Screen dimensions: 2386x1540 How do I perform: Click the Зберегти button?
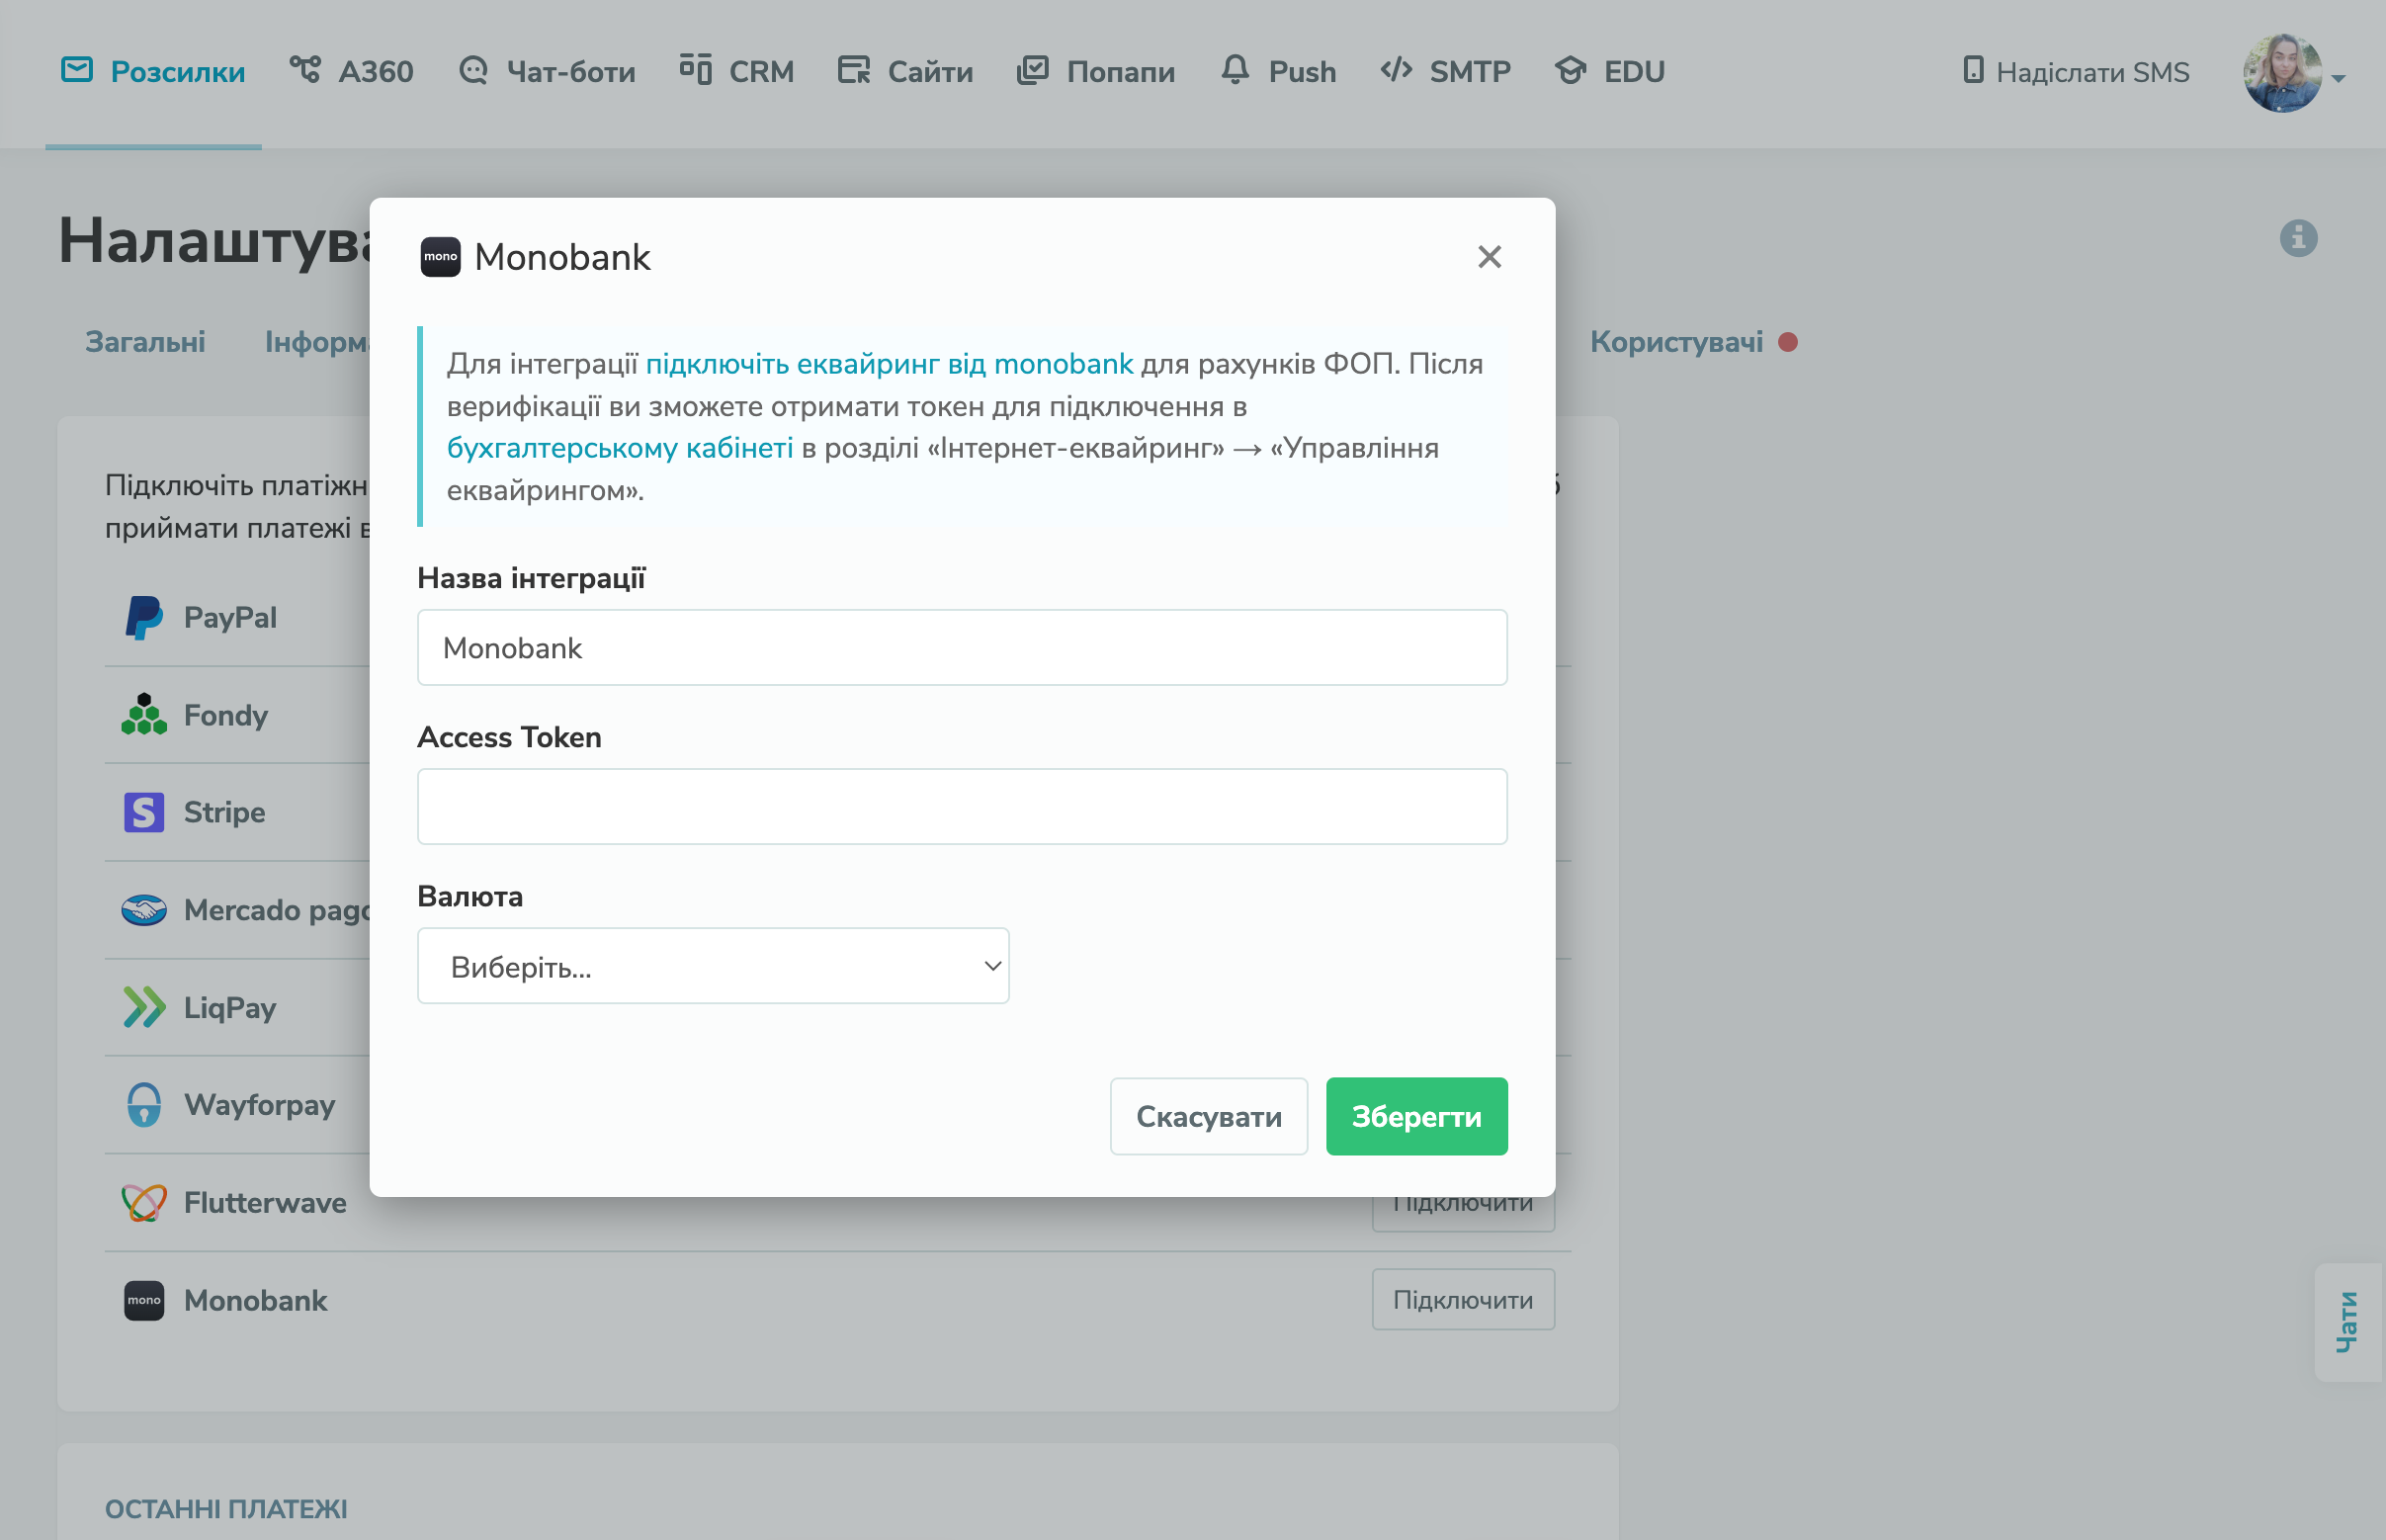1416,1116
